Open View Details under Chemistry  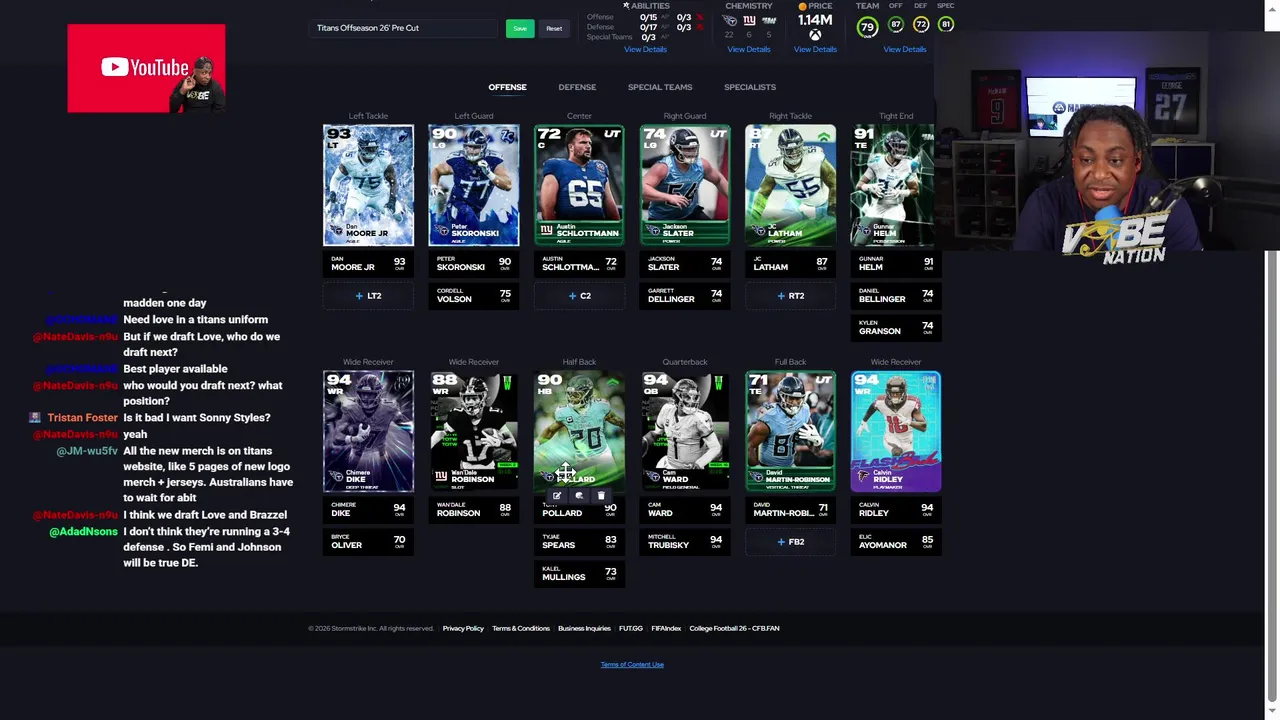[x=749, y=49]
